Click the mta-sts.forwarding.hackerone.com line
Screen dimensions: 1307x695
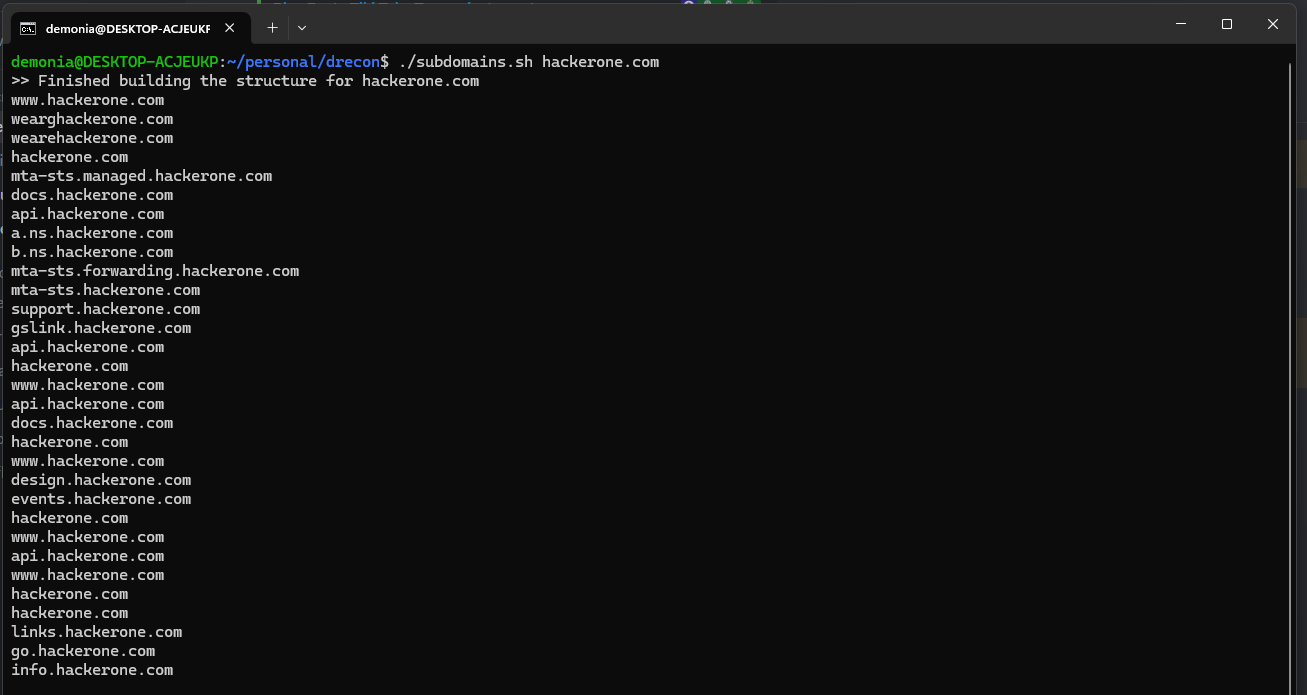pyautogui.click(x=155, y=271)
